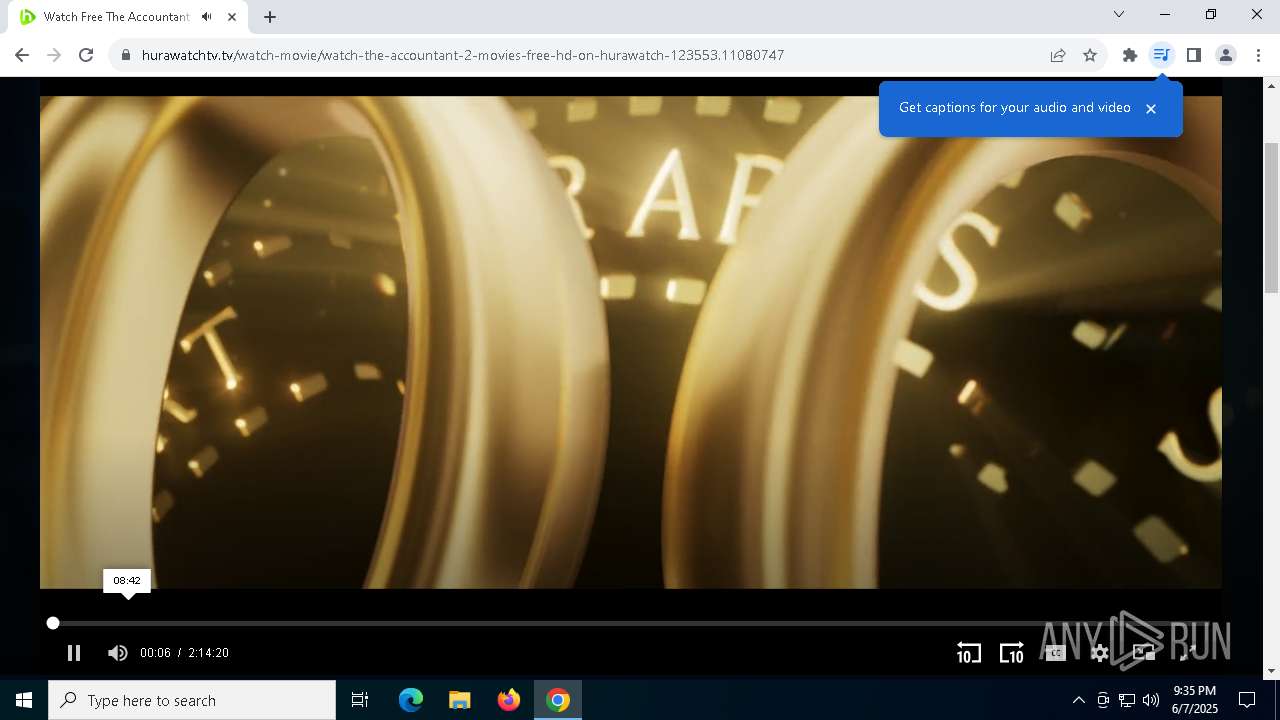Image resolution: width=1280 pixels, height=720 pixels.
Task: Mute the video player volume
Action: pos(117,653)
